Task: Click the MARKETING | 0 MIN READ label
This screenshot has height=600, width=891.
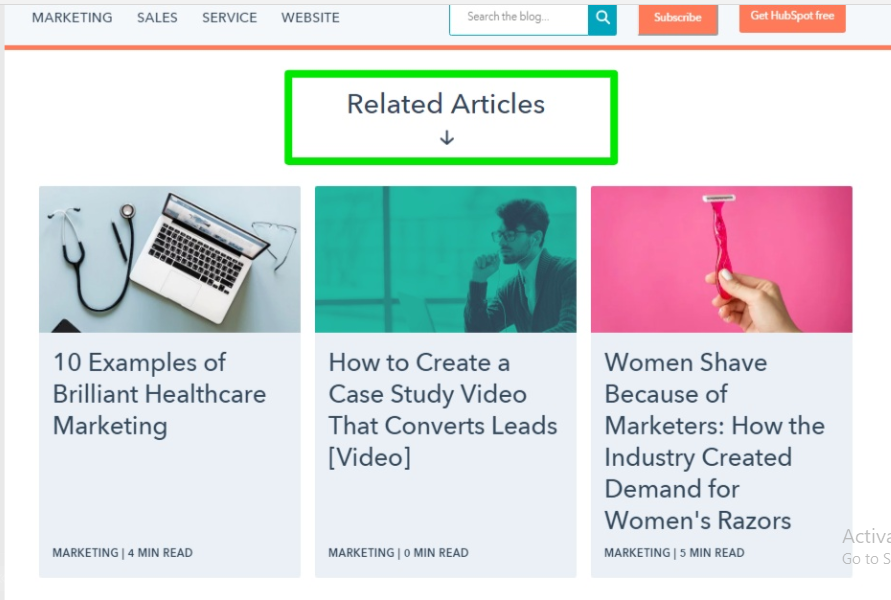Action: [398, 553]
